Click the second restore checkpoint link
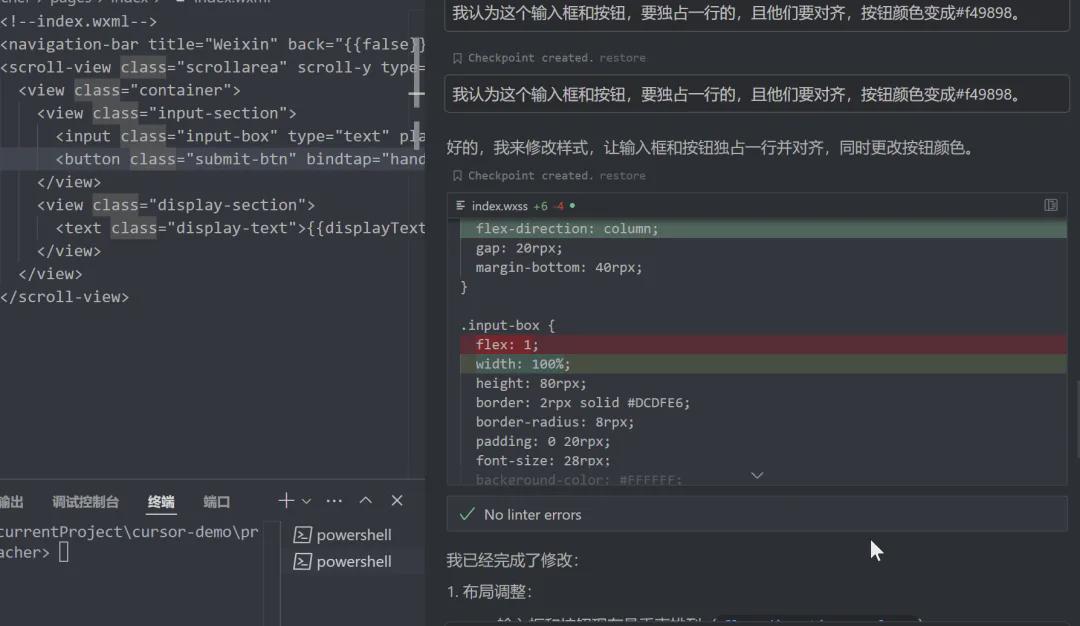This screenshot has width=1080, height=626. point(623,175)
